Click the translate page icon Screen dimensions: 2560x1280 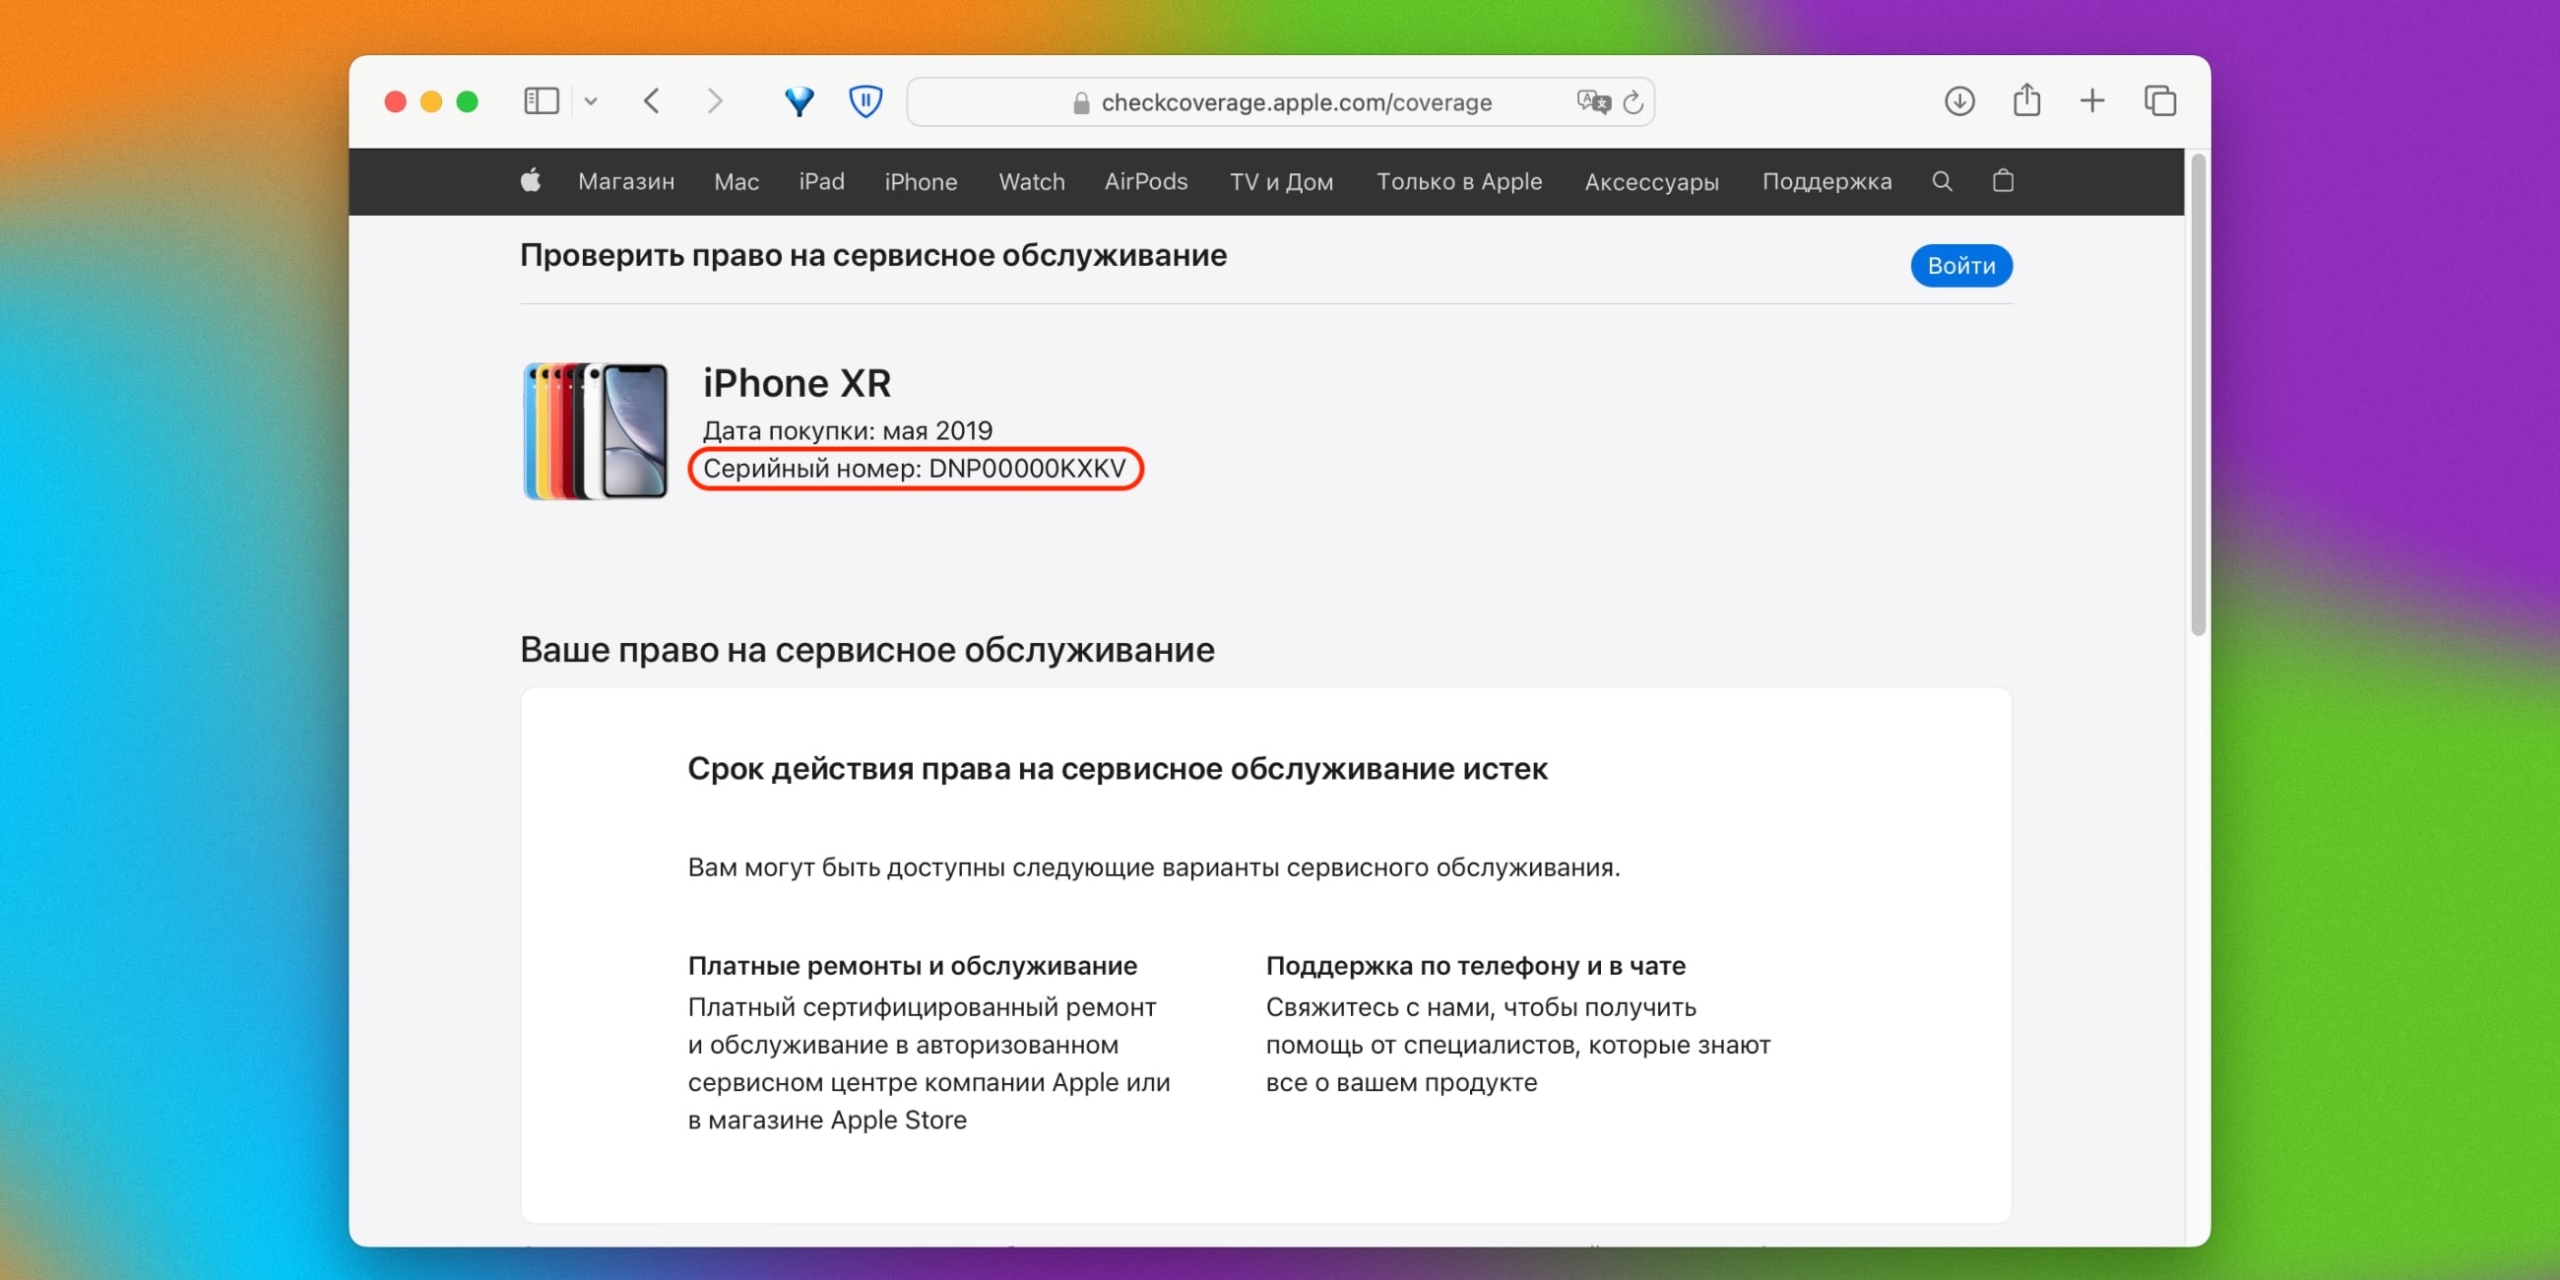coord(1592,102)
